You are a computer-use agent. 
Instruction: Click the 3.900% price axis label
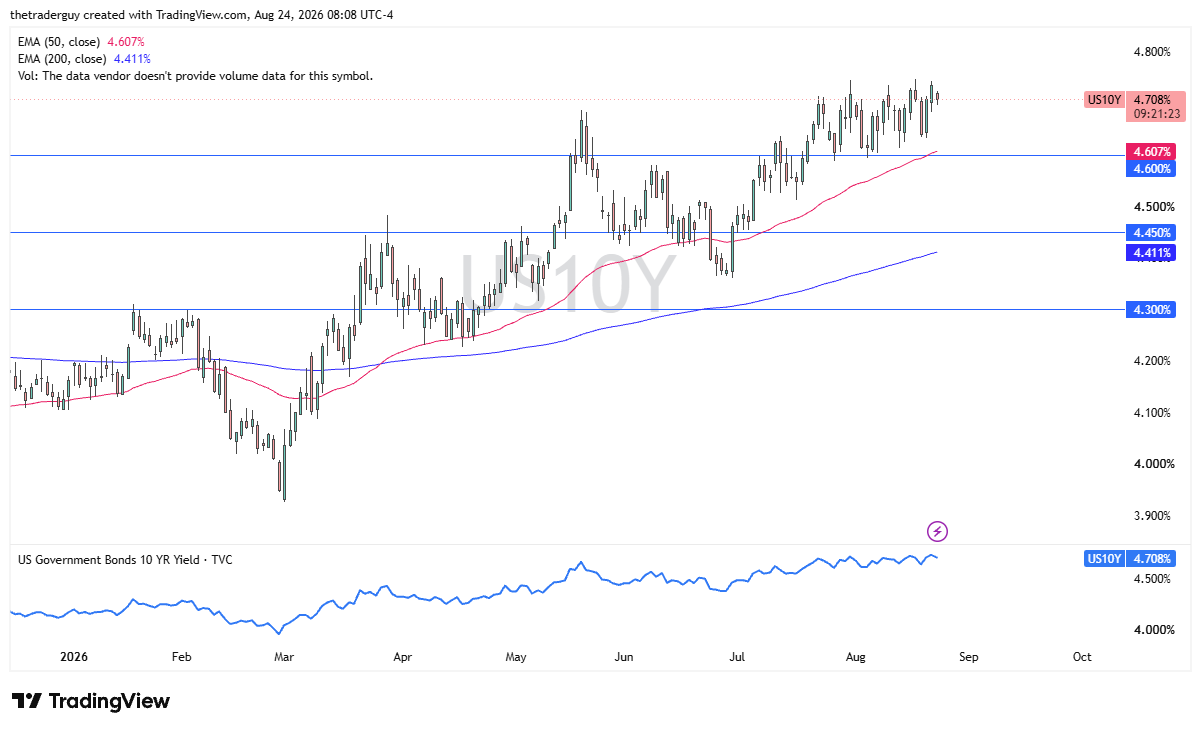point(1152,516)
